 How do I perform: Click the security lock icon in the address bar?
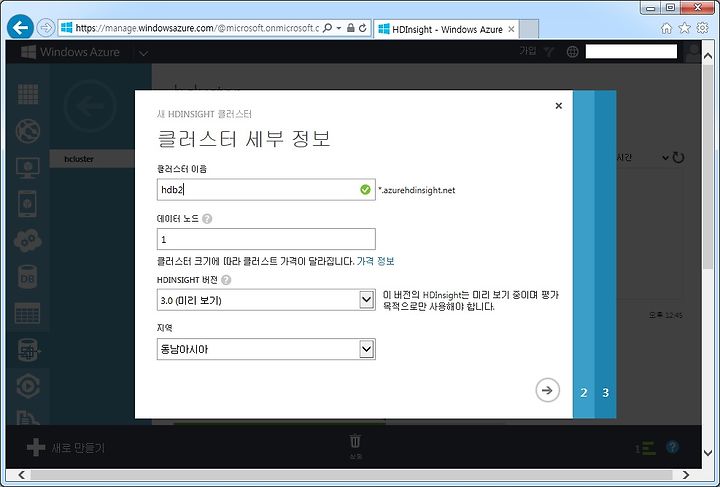[x=351, y=28]
